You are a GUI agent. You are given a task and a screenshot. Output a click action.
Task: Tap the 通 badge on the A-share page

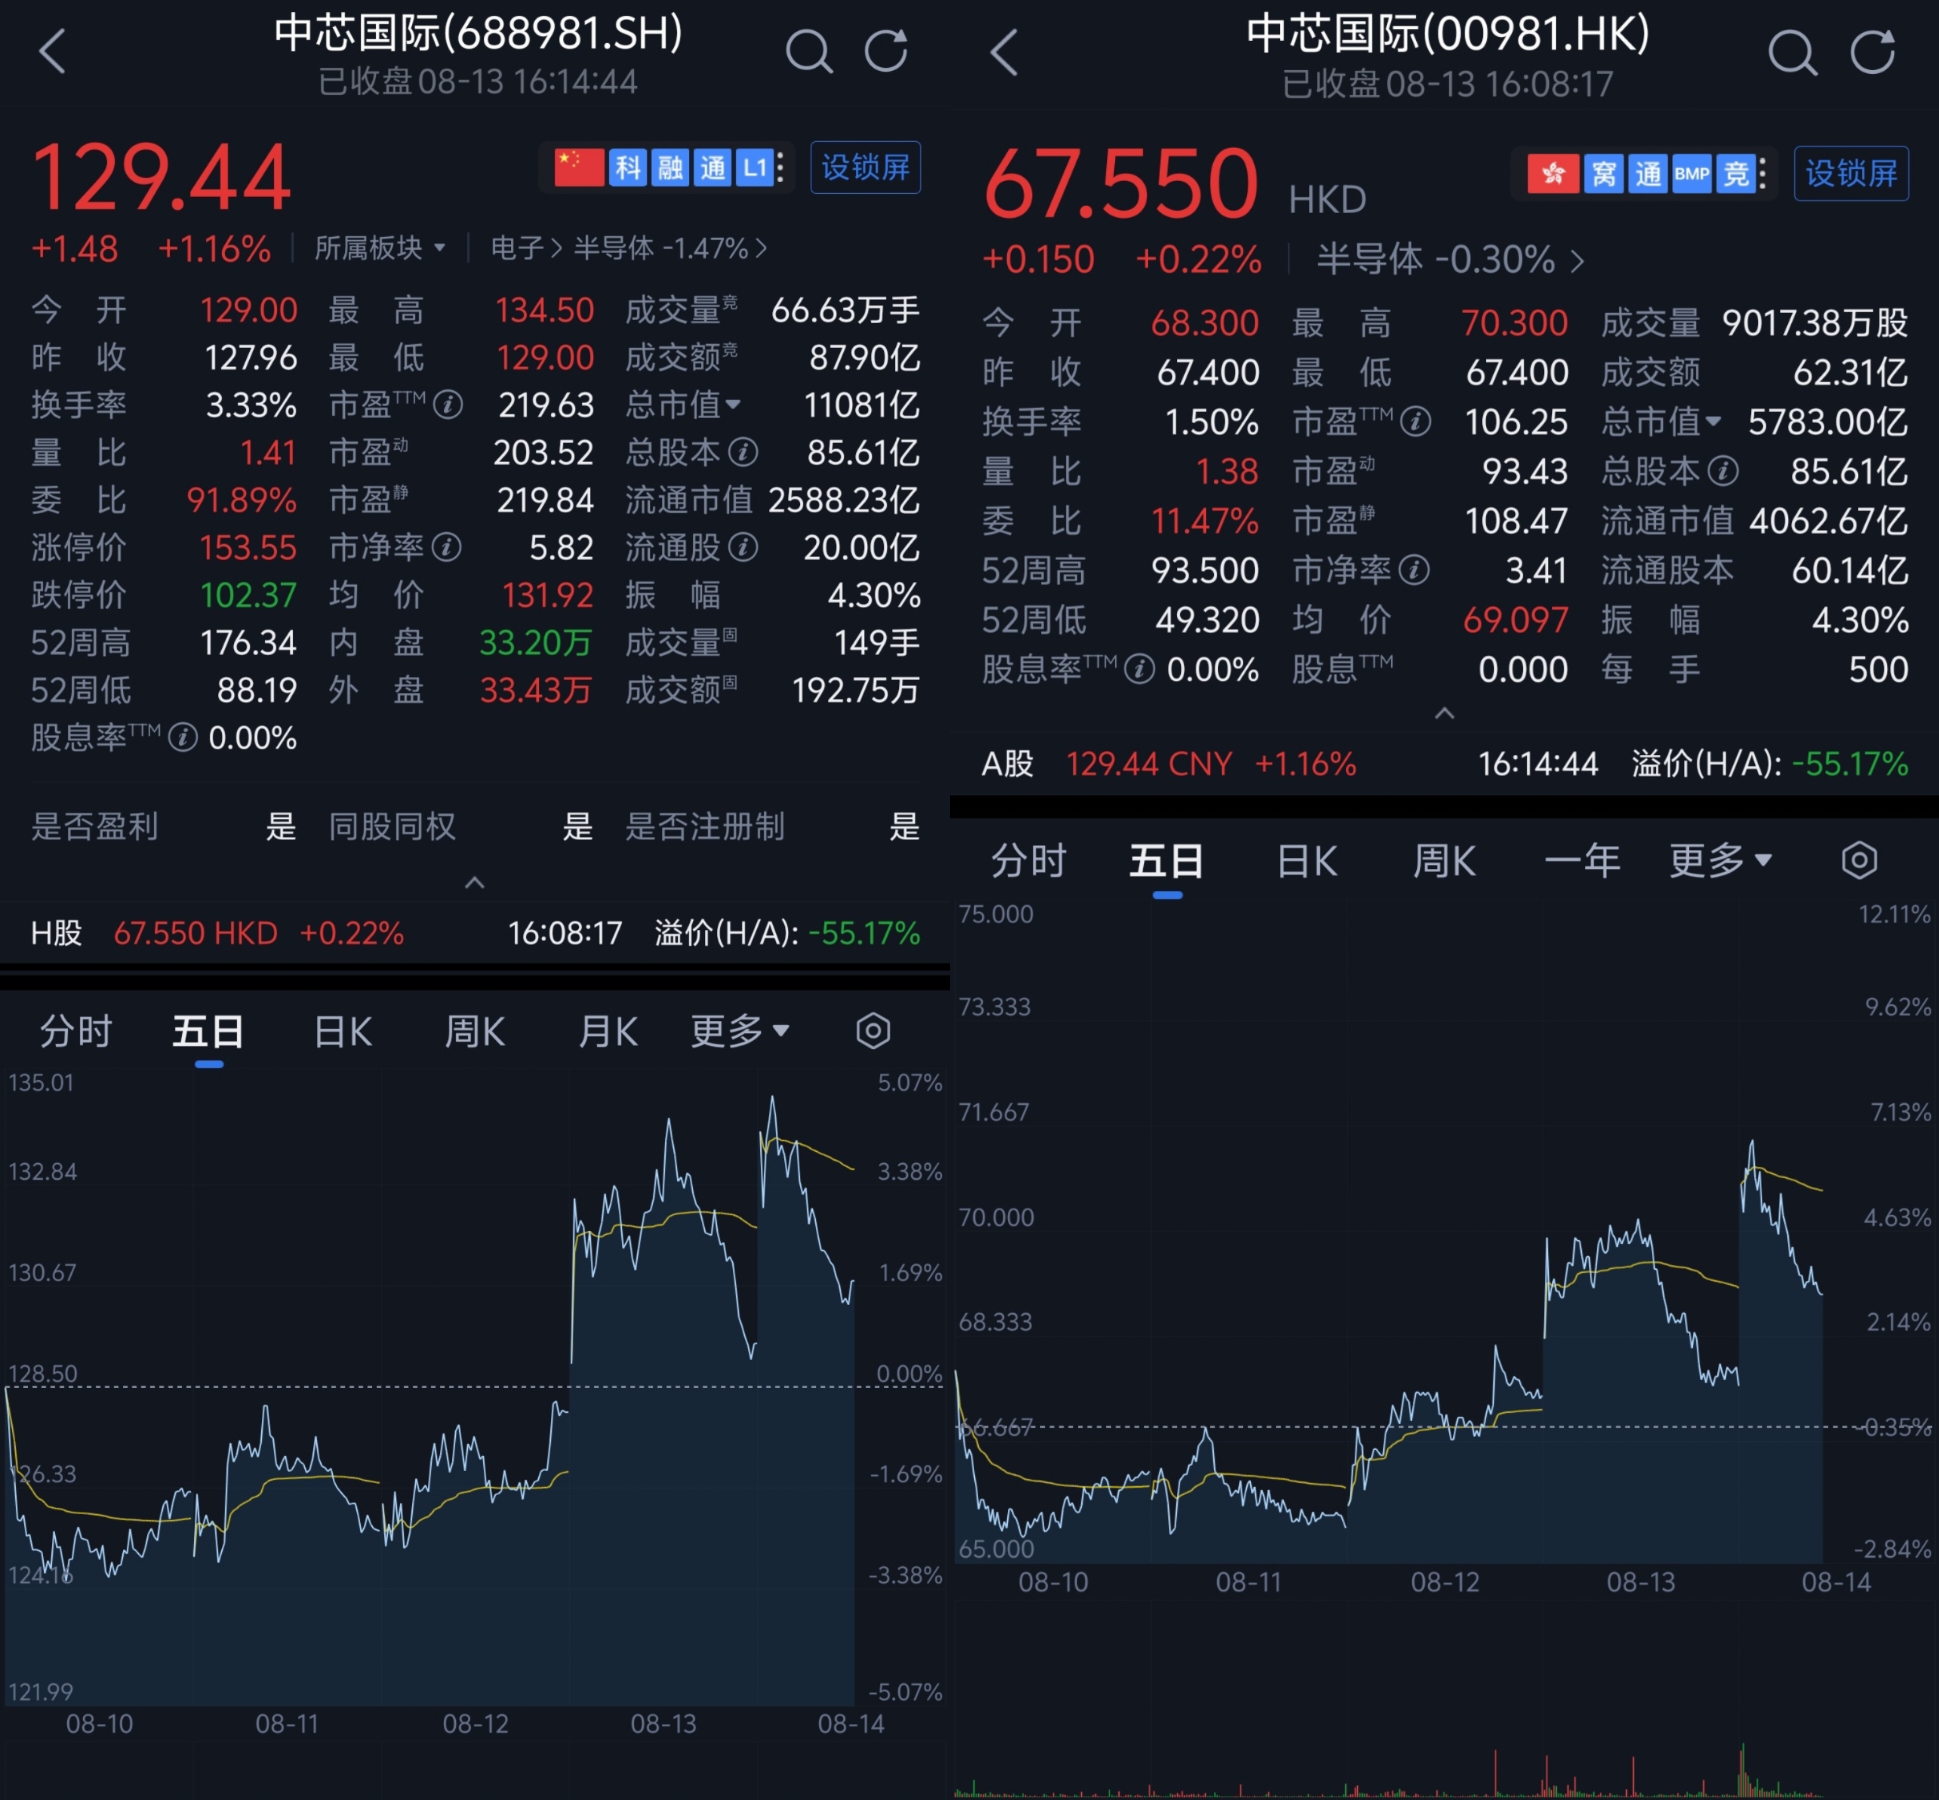coord(712,167)
